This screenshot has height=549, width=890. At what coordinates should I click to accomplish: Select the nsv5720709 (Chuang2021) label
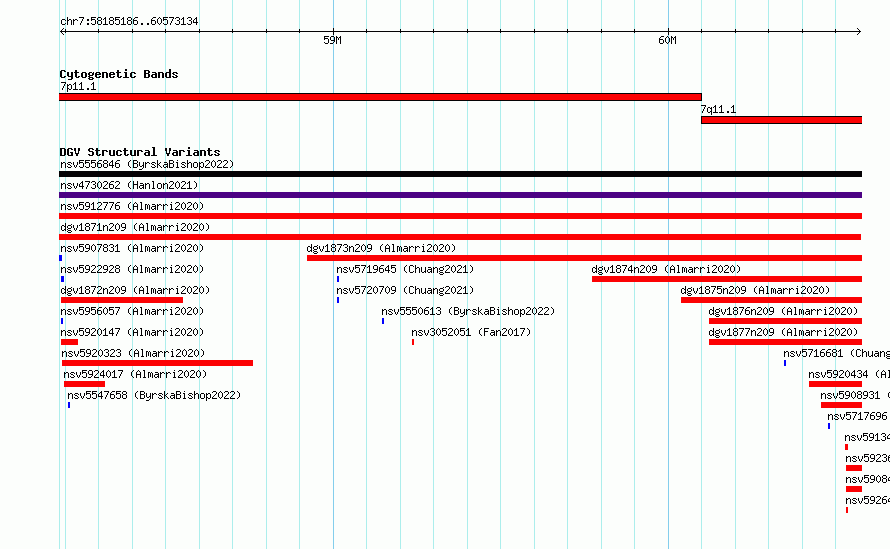405,291
